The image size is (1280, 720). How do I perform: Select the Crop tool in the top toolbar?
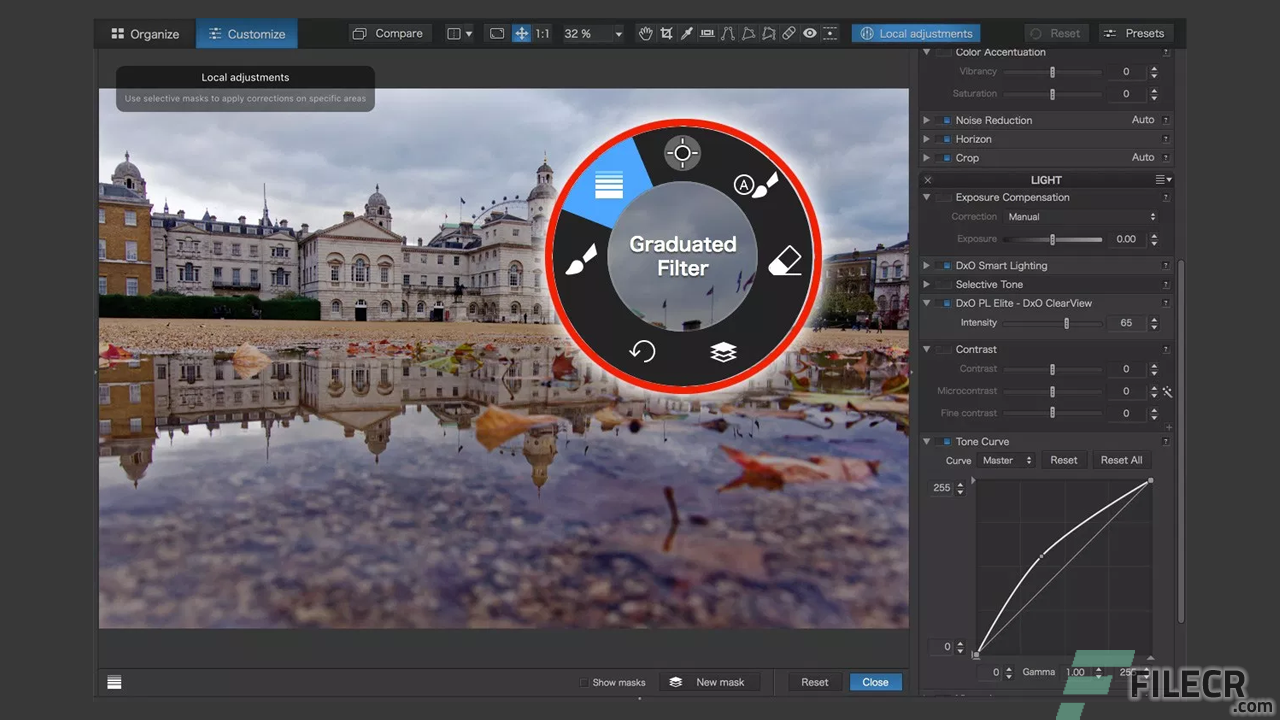[x=667, y=33]
